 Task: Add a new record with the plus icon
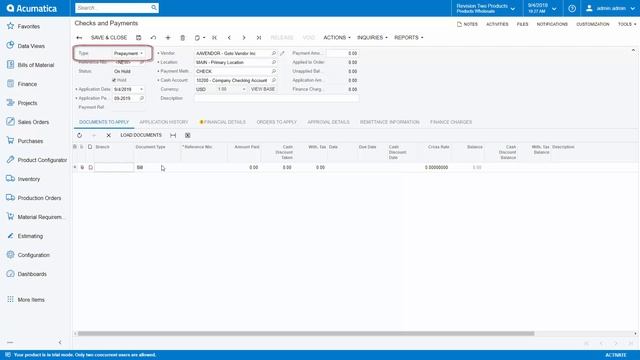[168, 38]
